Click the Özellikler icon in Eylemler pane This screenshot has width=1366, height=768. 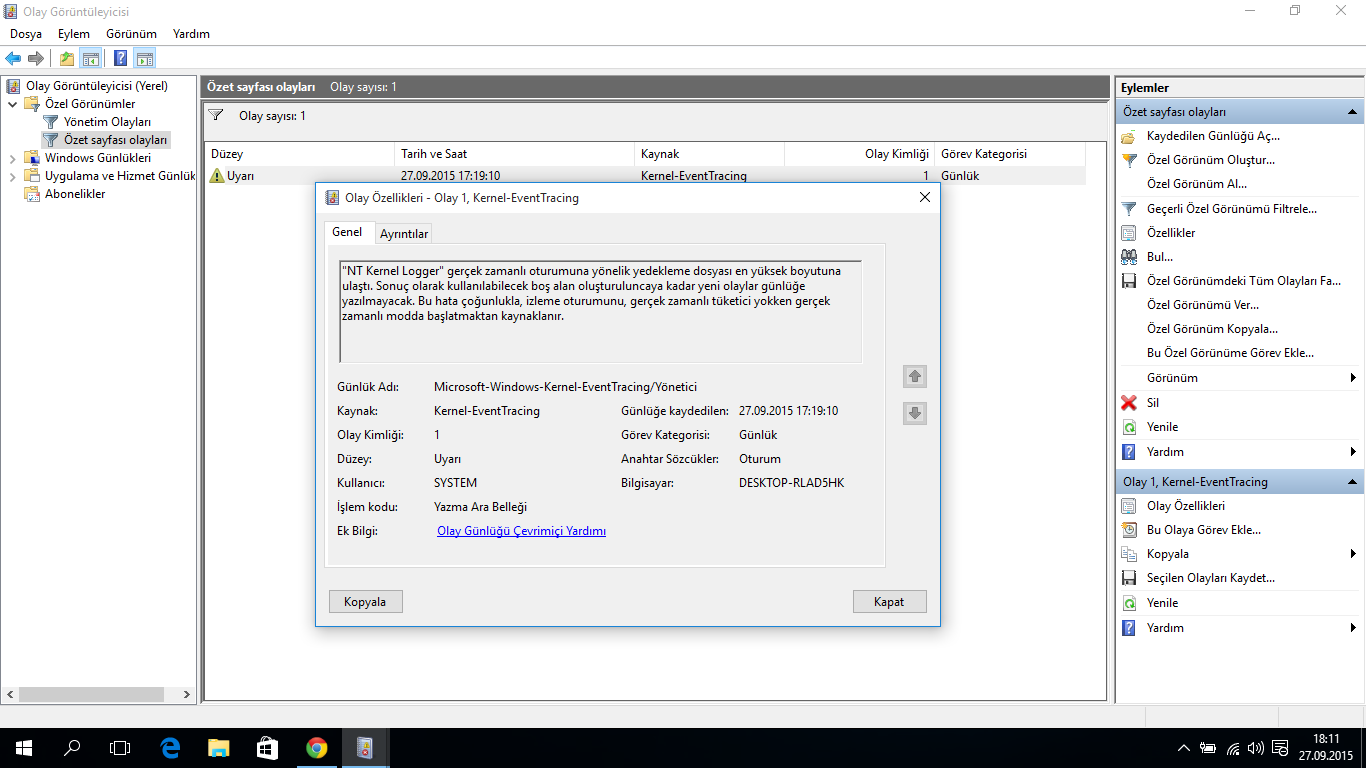tap(1129, 233)
